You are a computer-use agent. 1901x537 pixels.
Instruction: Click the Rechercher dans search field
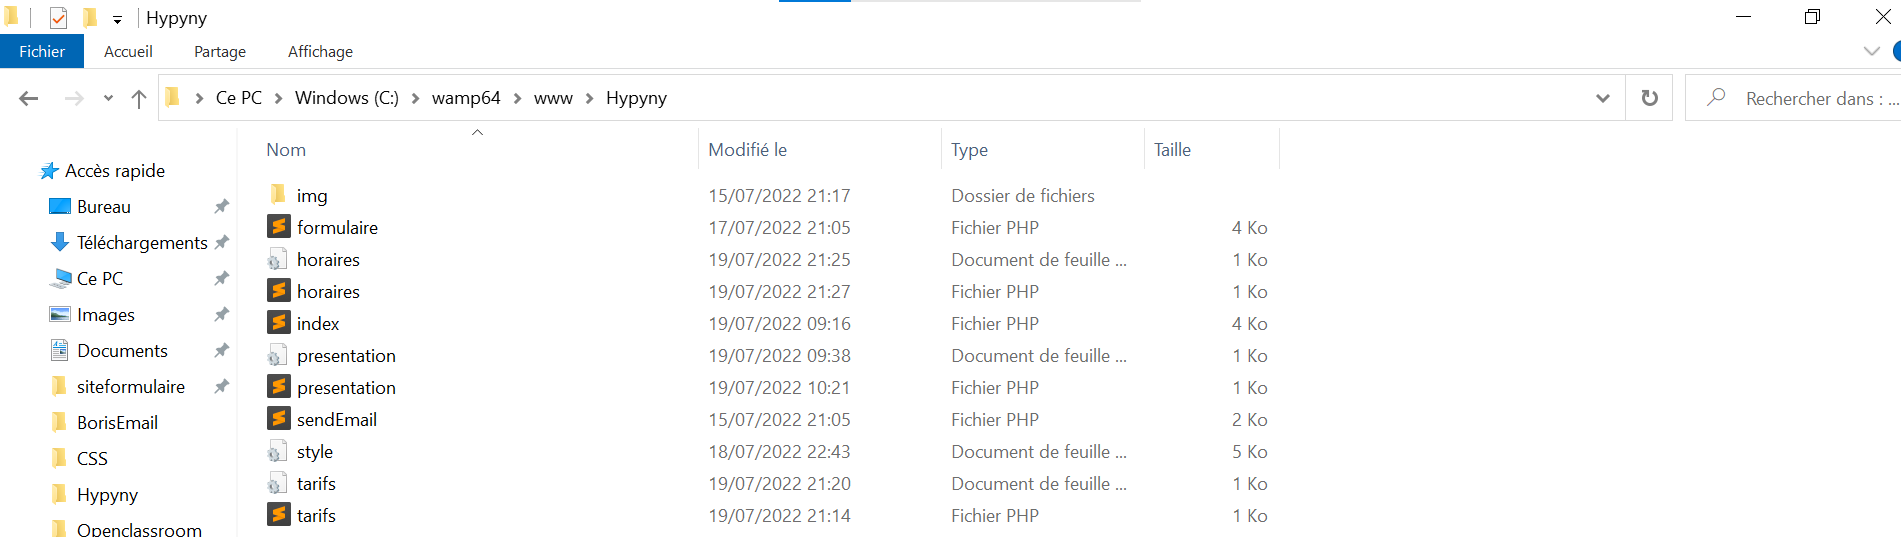1793,98
